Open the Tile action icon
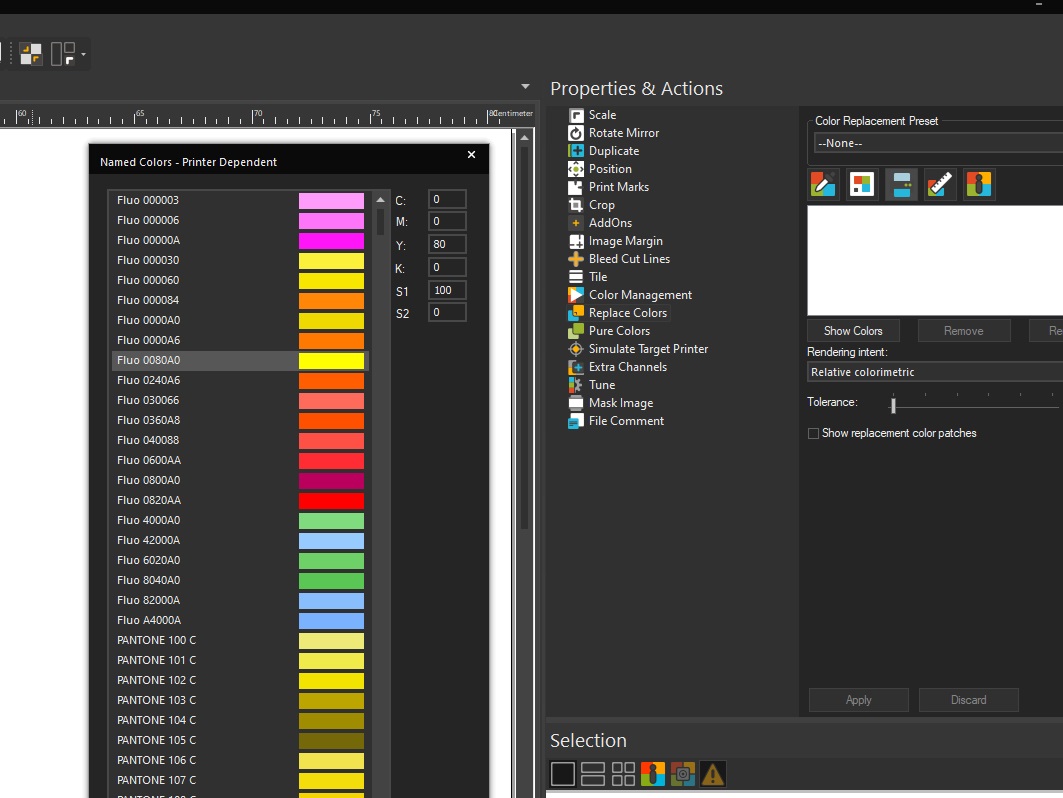 tap(576, 277)
